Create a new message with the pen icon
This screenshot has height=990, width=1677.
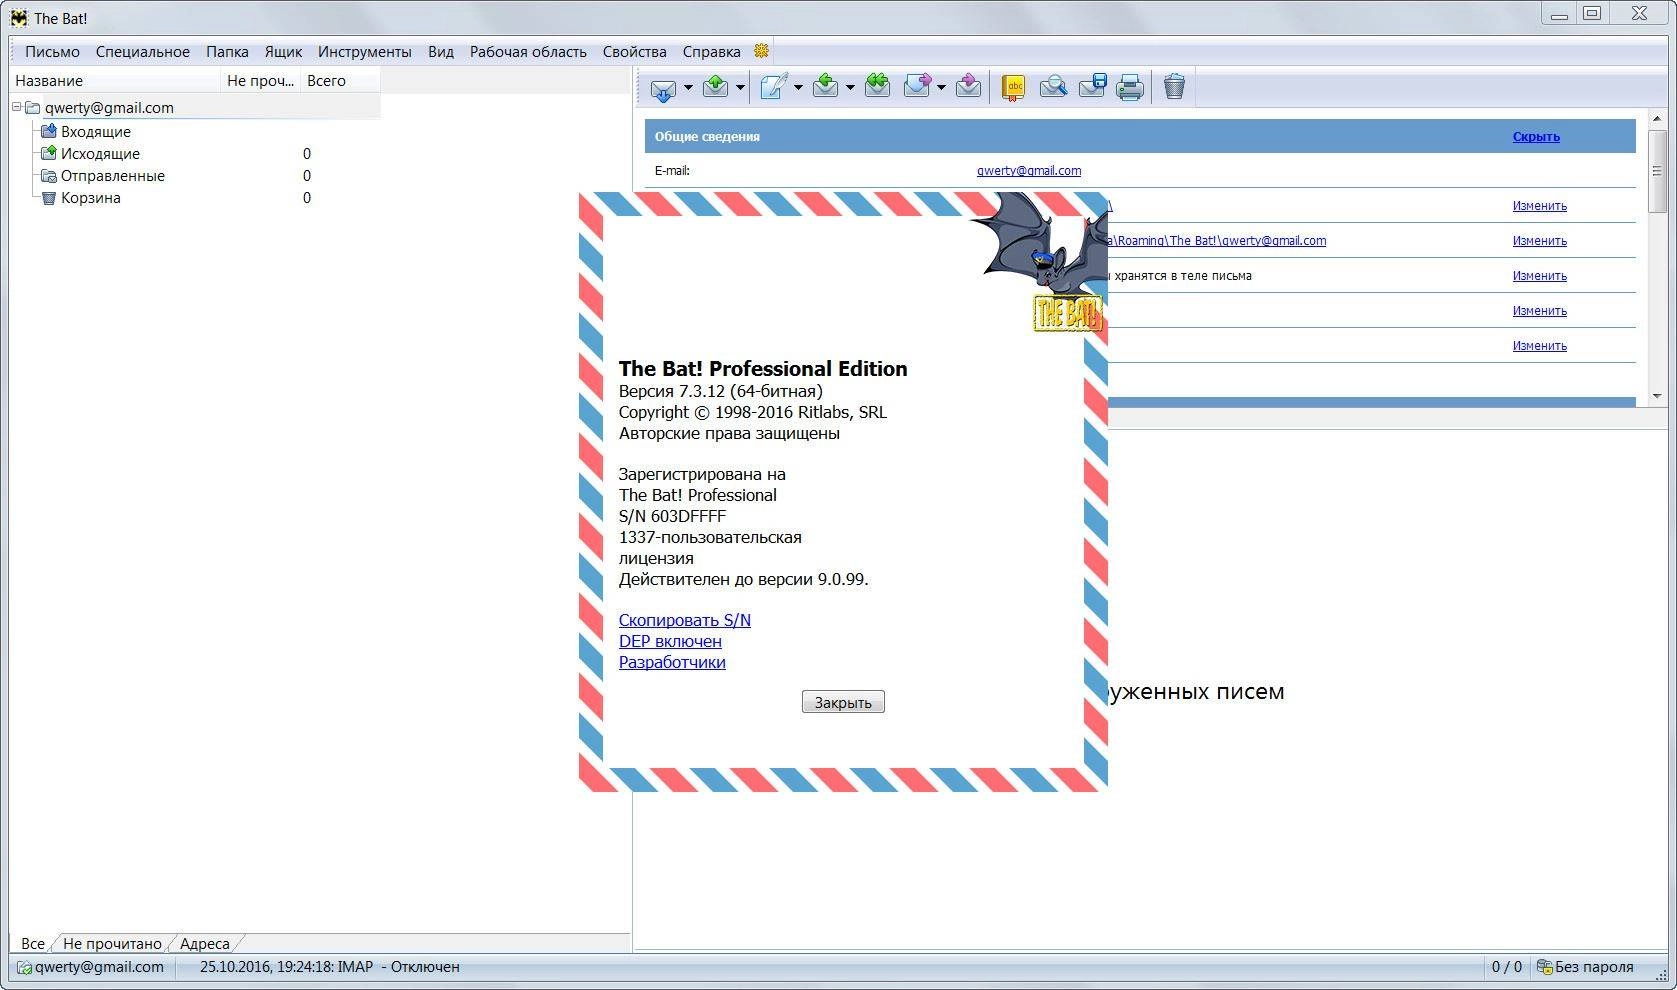773,87
